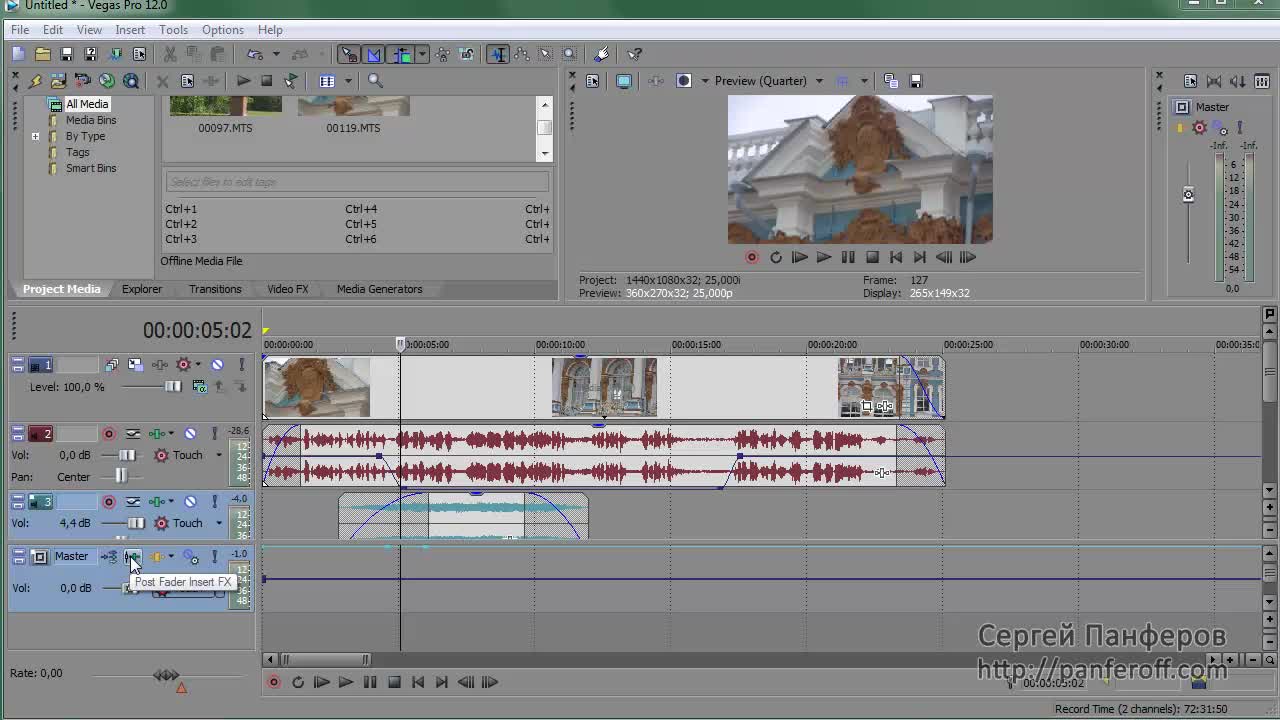The image size is (1280, 720).
Task: Expand the By Type media bin node
Action: [x=35, y=136]
